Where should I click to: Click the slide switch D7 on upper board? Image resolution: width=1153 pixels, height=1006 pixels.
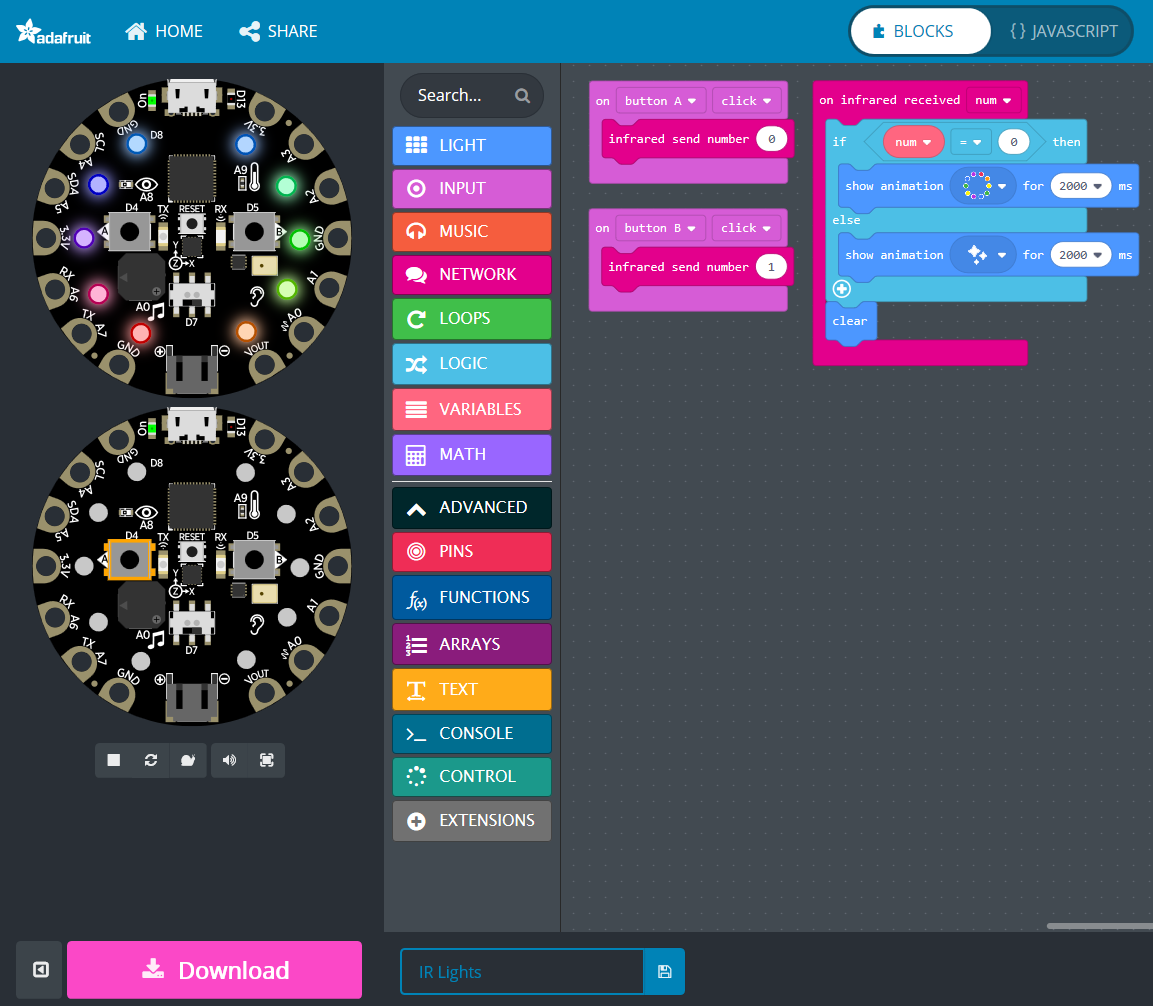[x=192, y=293]
